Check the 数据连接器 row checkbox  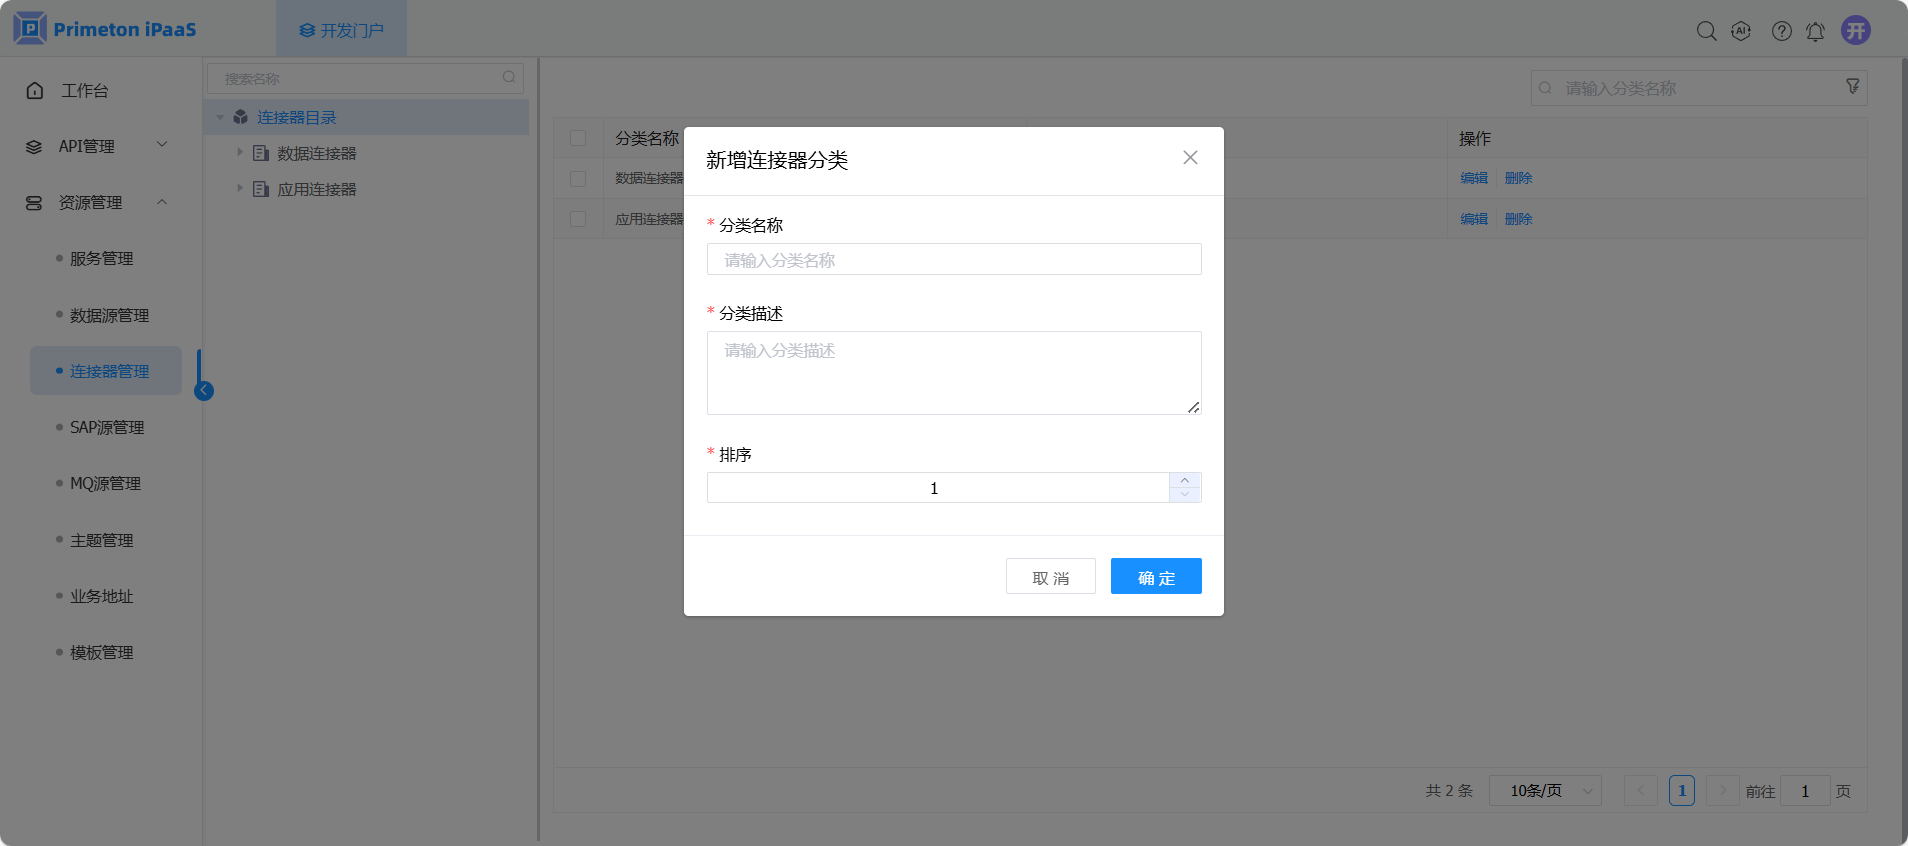tap(578, 178)
